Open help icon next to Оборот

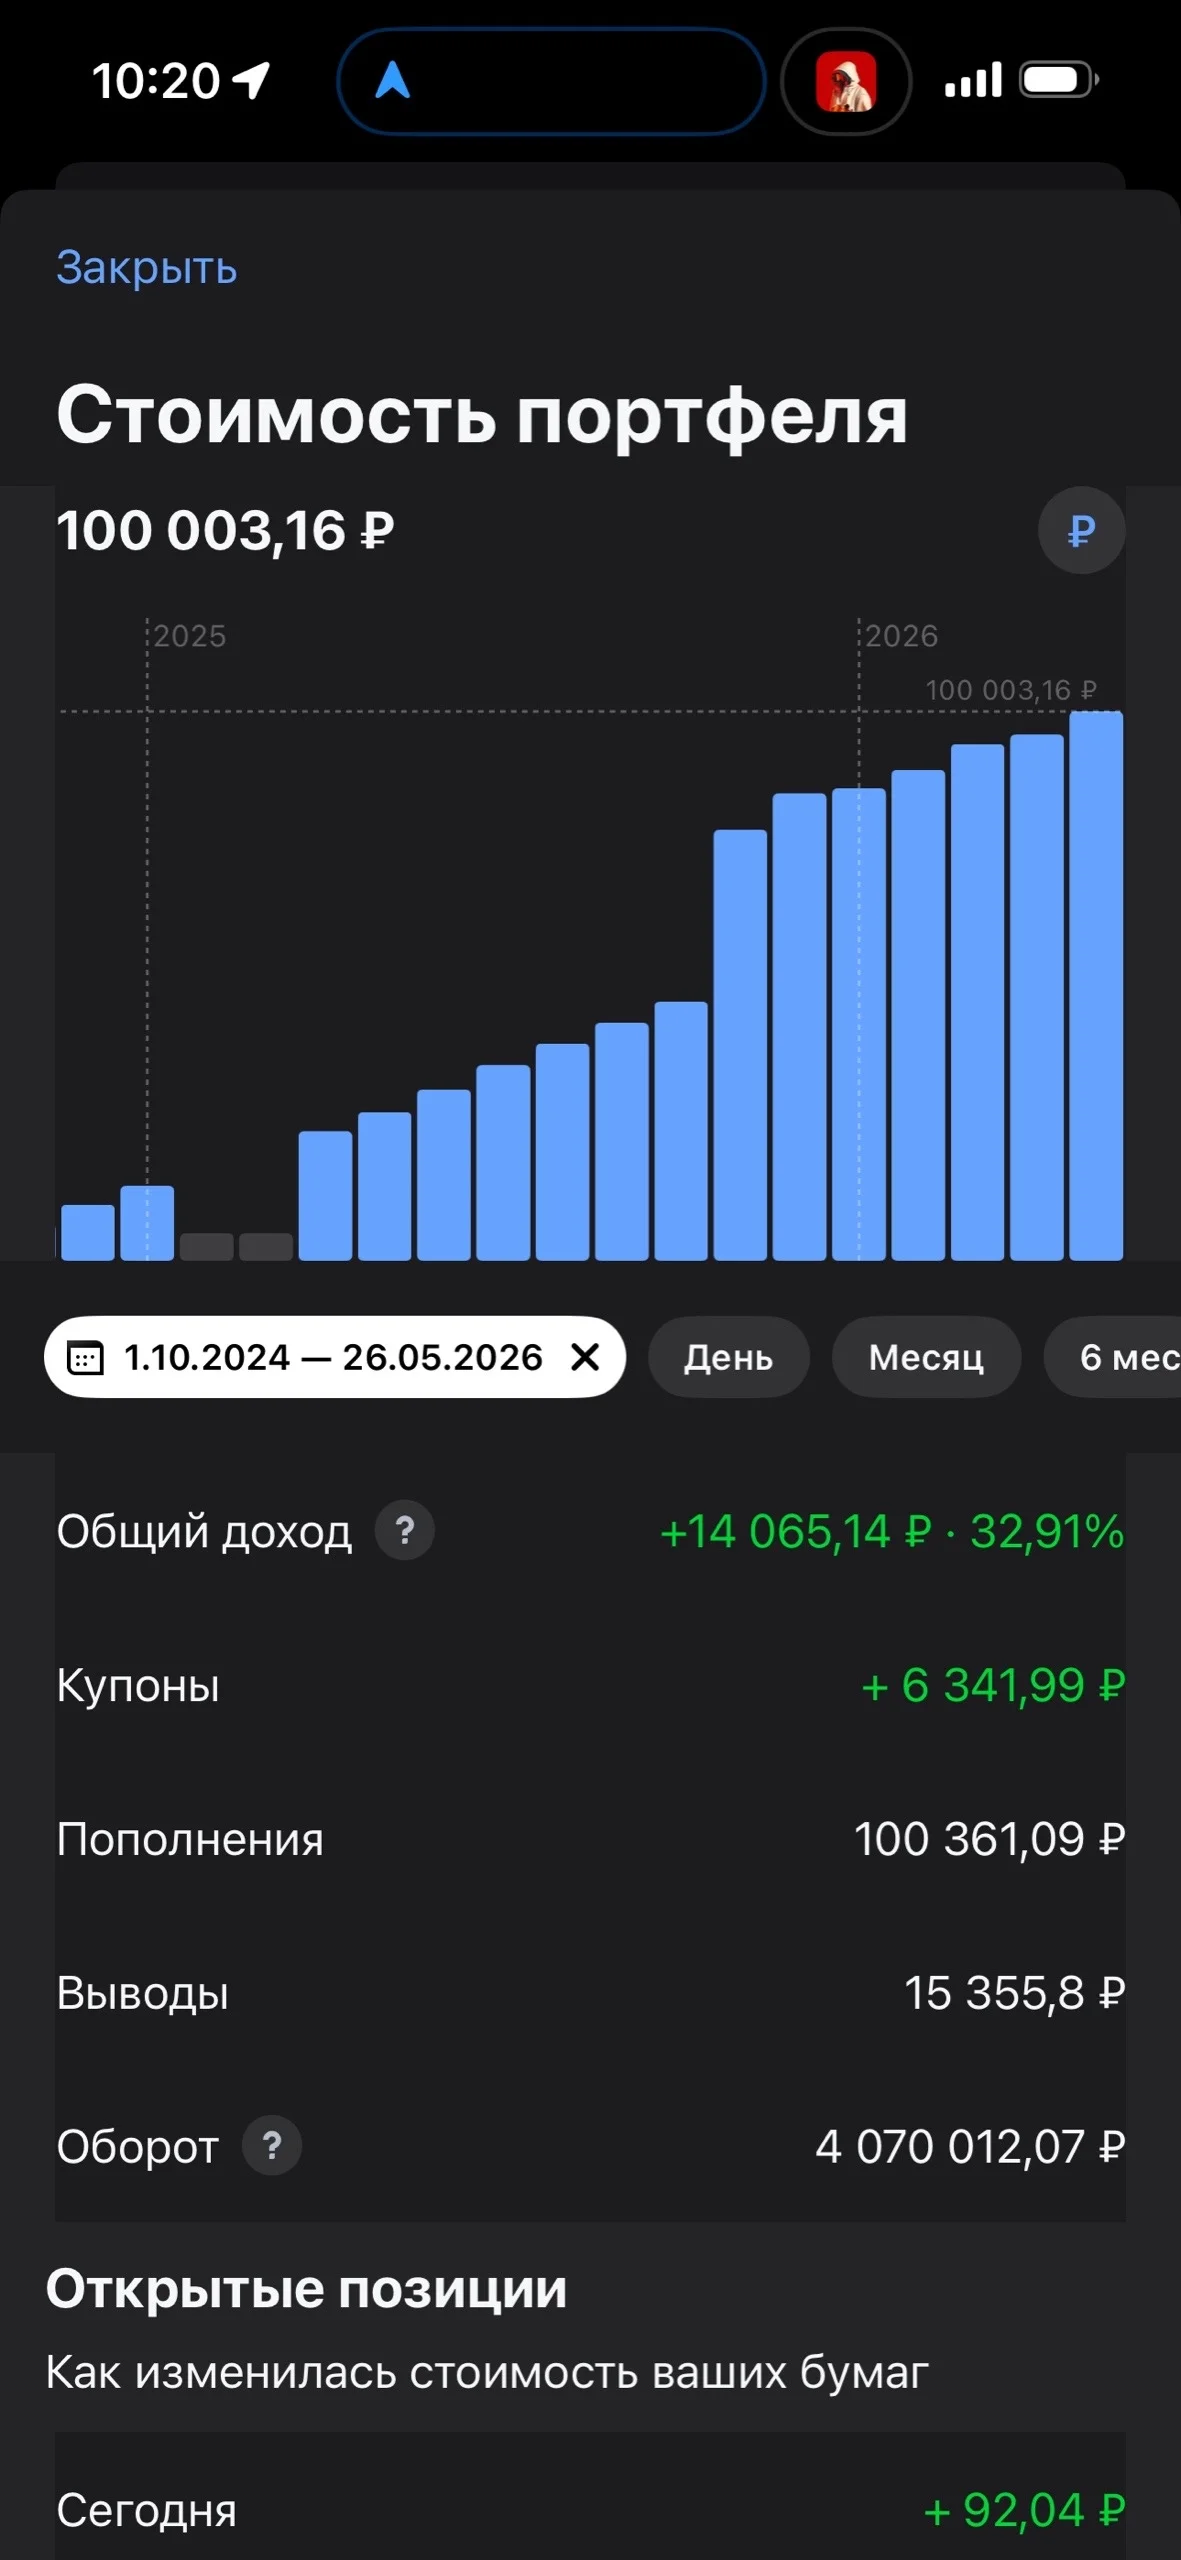coord(272,2145)
